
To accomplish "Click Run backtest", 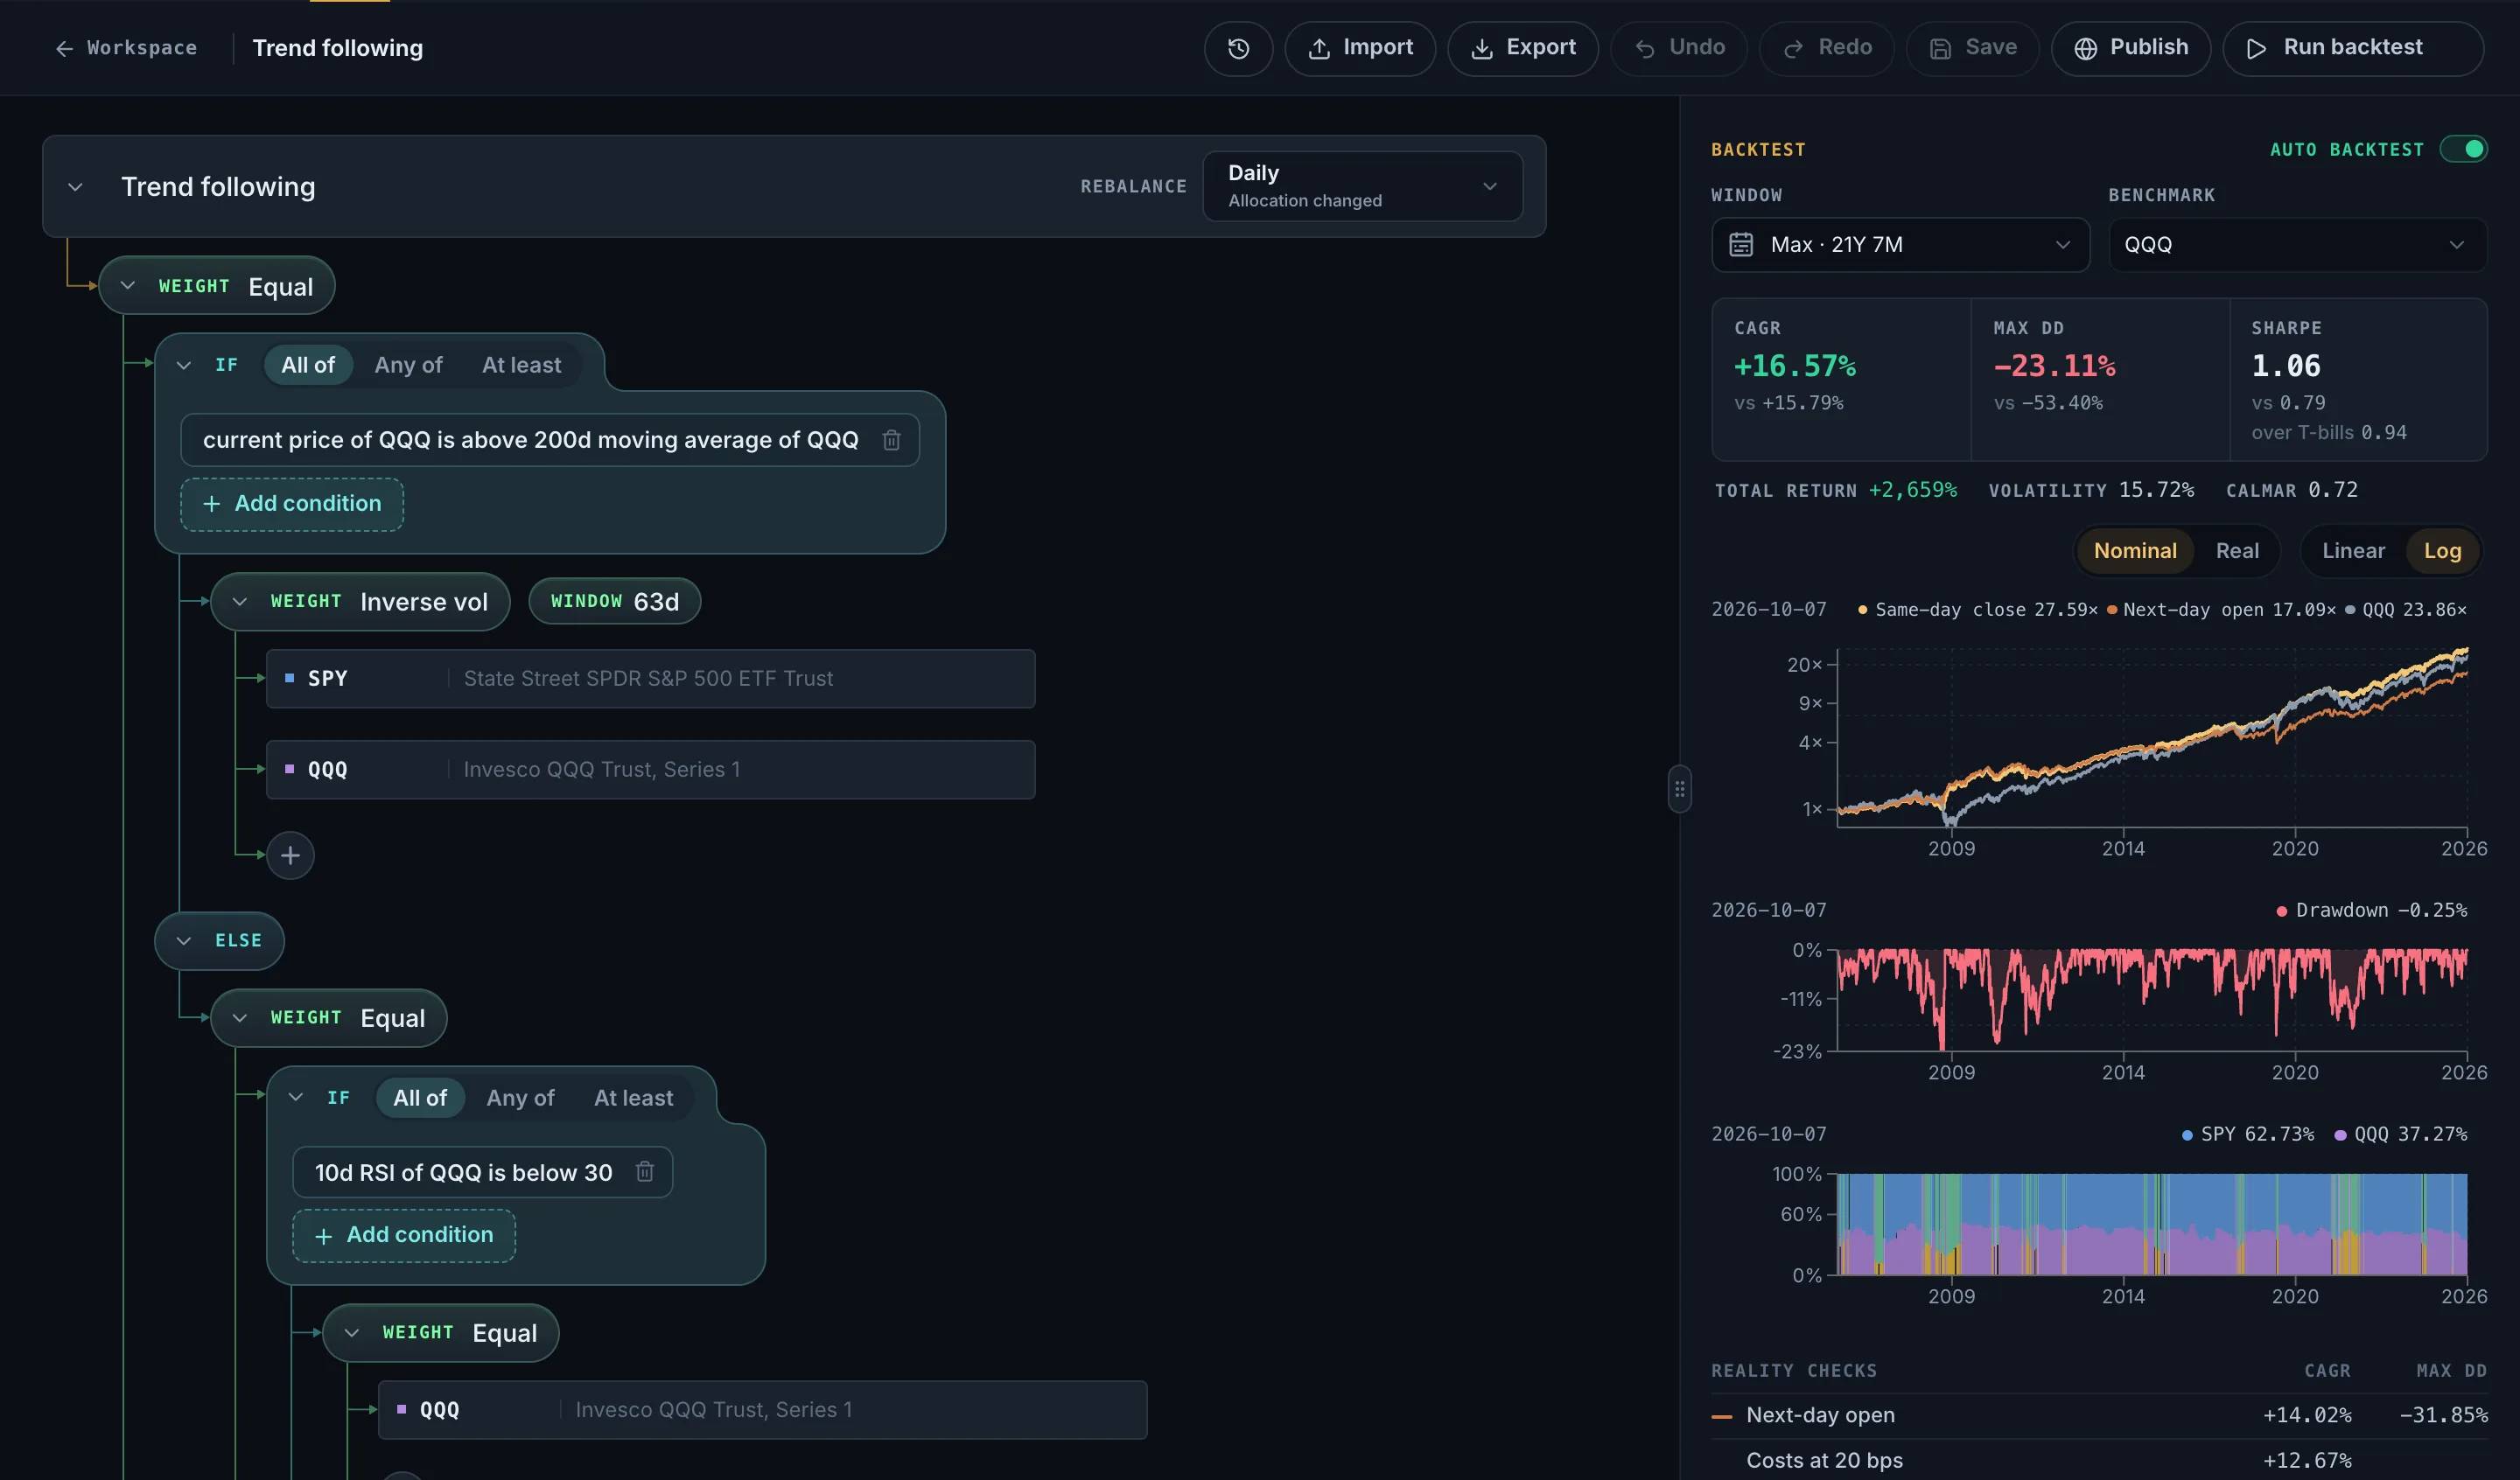I will coord(2353,48).
